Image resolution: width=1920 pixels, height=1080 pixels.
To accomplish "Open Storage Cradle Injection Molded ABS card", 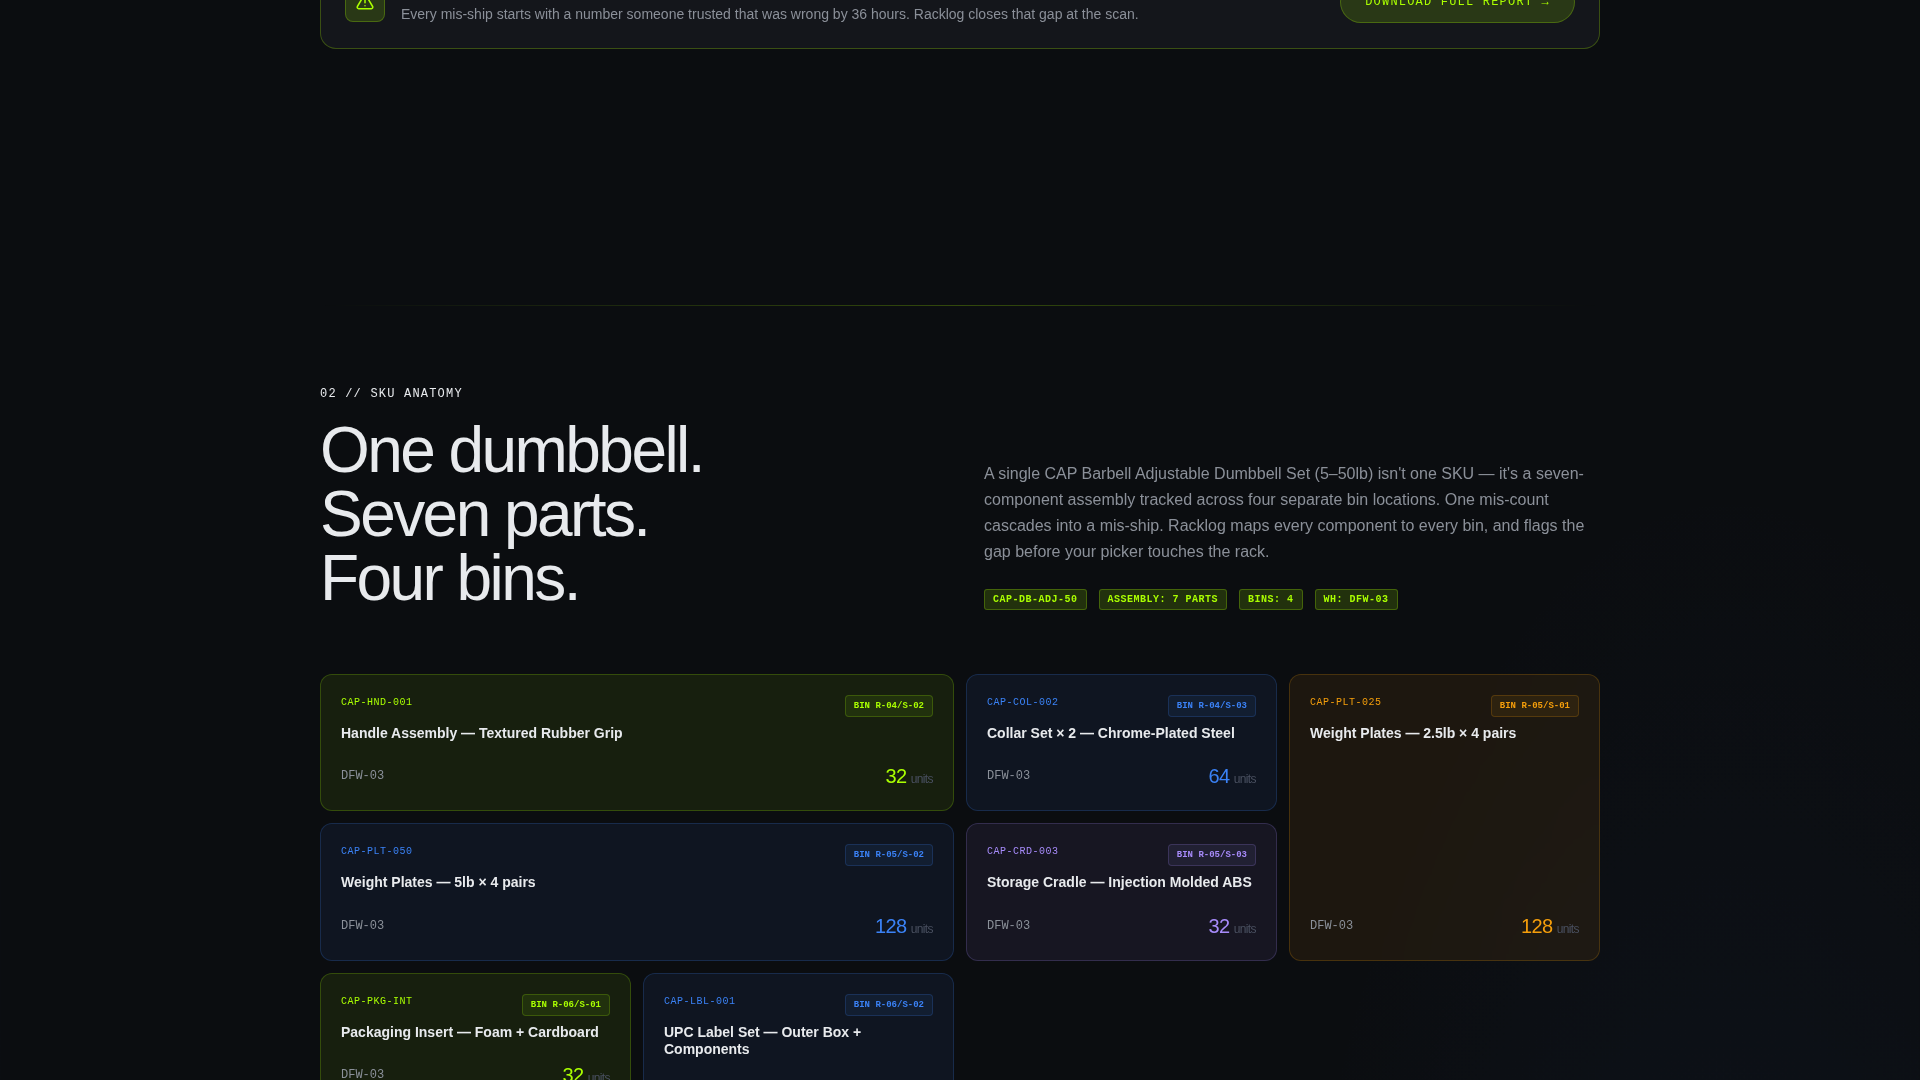I will click(x=1121, y=892).
